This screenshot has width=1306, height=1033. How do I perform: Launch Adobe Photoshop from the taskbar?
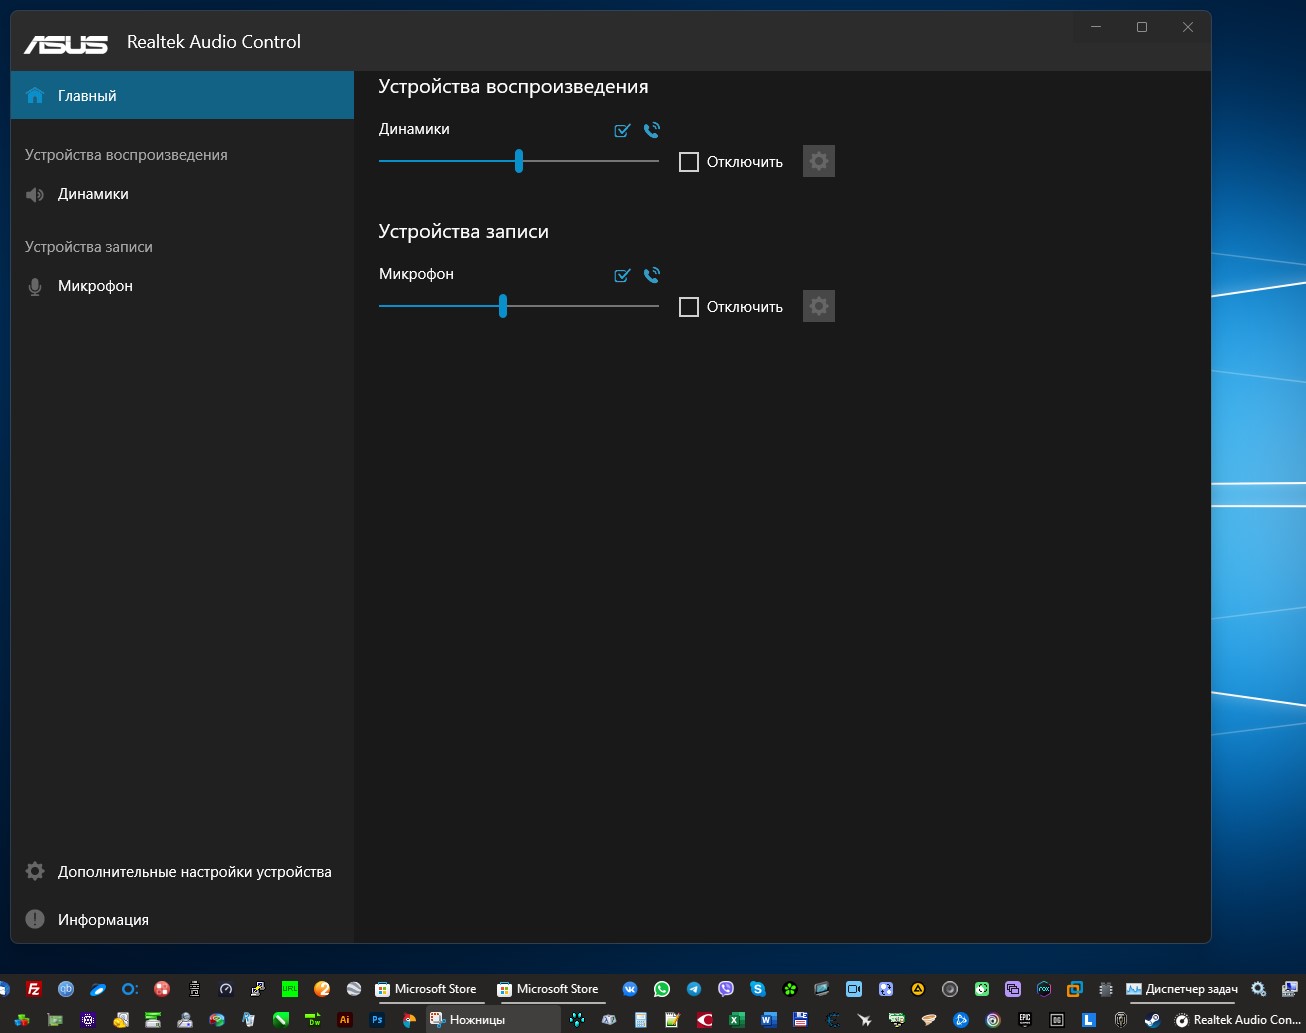(x=377, y=1020)
